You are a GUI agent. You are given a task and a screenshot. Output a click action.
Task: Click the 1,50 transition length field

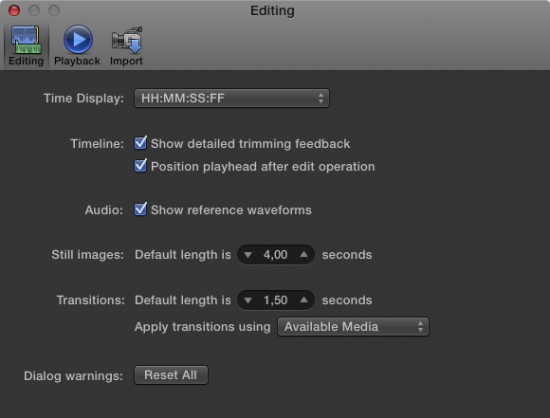276,300
